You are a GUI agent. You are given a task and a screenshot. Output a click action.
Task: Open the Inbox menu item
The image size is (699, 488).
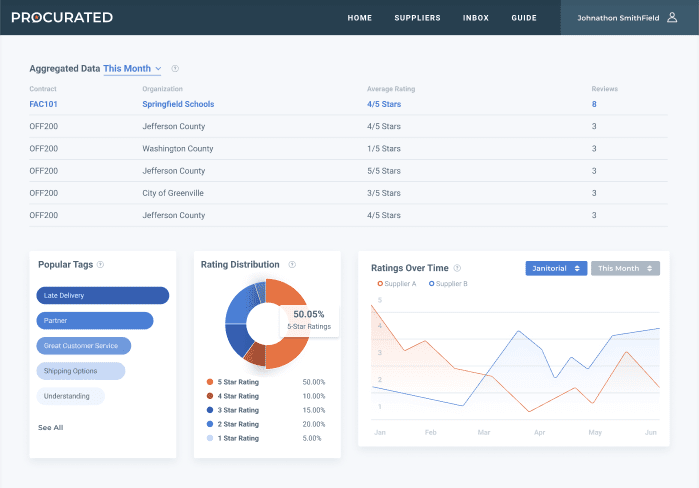click(476, 18)
